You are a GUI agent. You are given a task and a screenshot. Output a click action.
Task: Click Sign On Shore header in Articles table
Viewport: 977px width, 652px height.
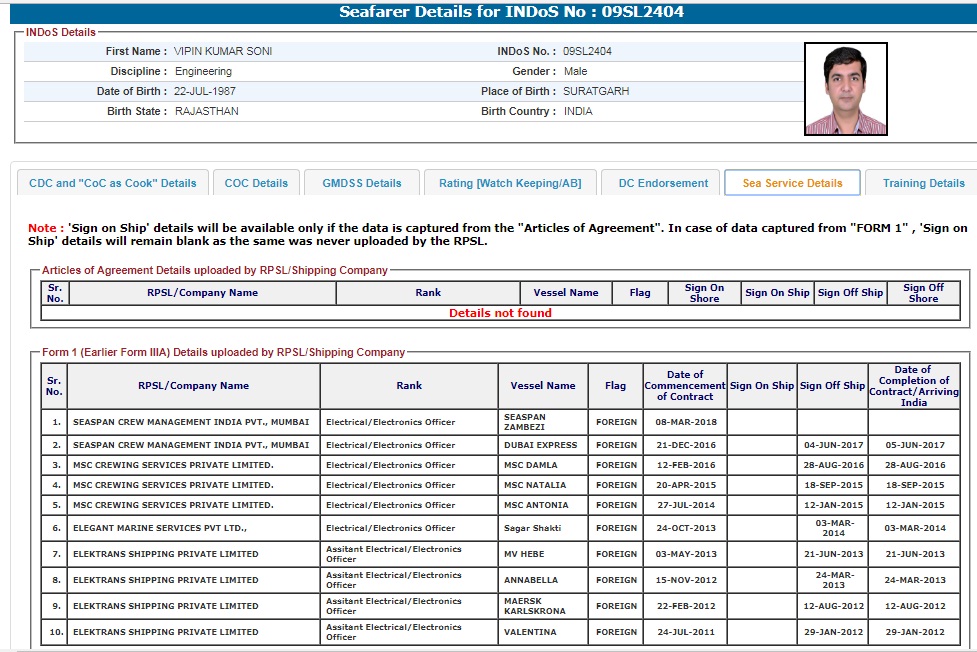tap(704, 293)
